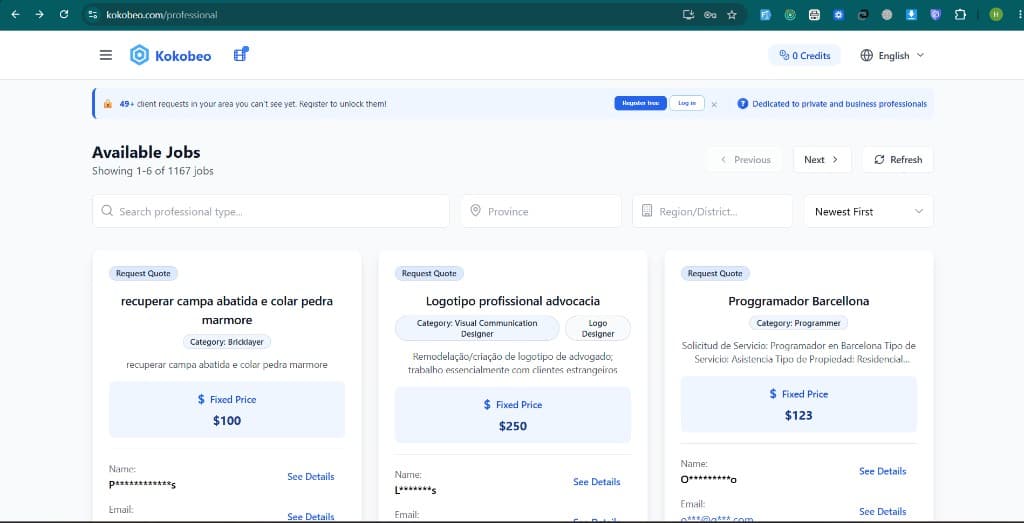This screenshot has height=523, width=1024.
Task: Click the Kokobeo hexagon logo
Action: coord(139,55)
